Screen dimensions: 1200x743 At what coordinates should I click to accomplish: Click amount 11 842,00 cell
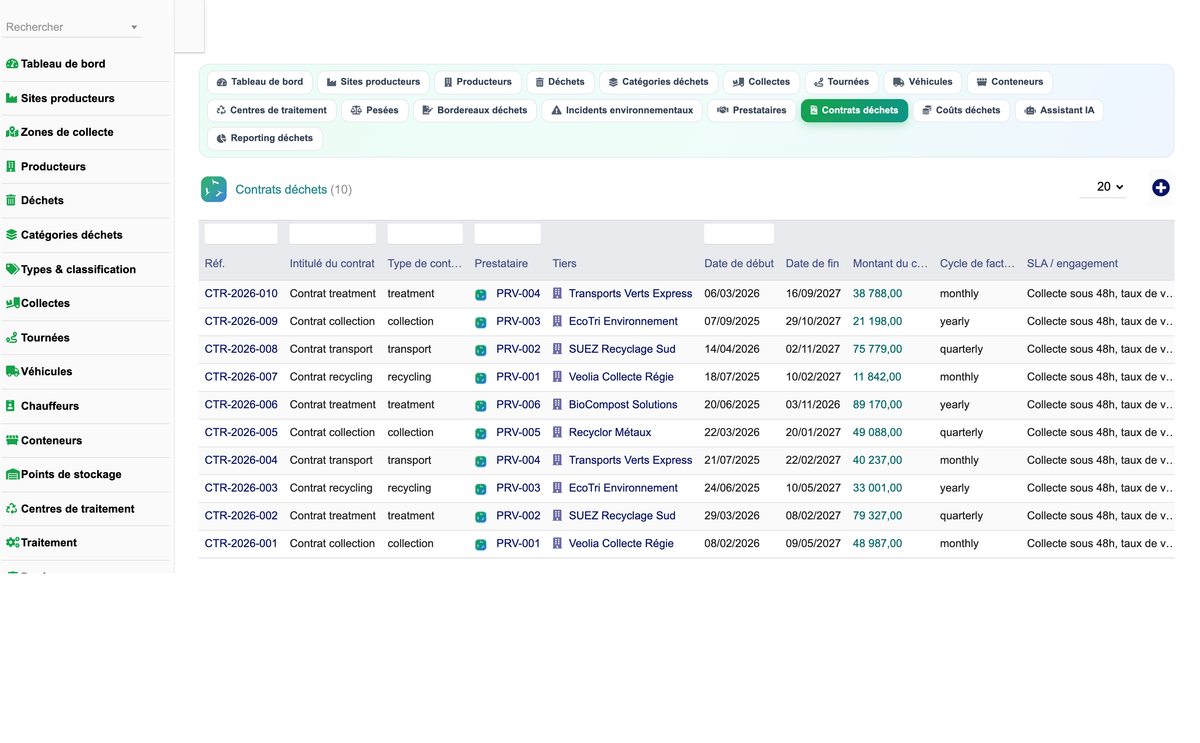(877, 377)
